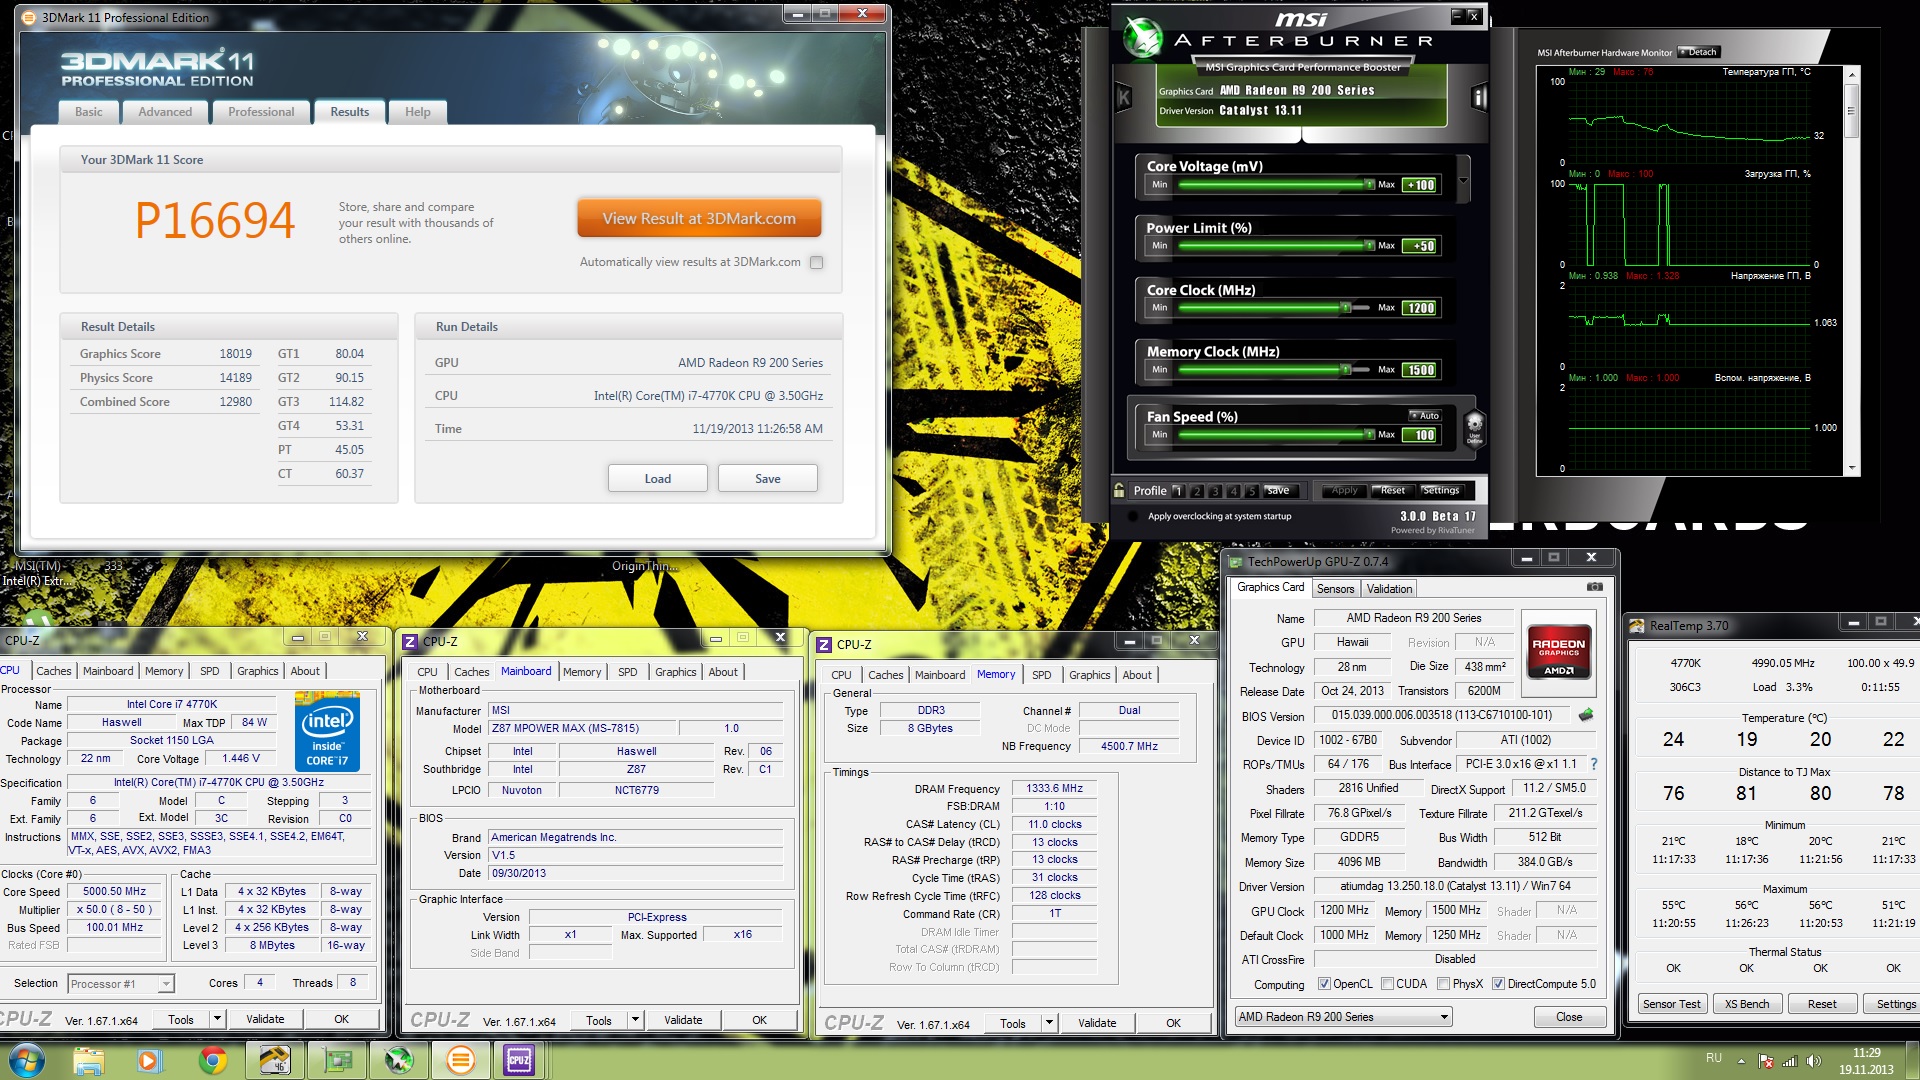Open the Windows Start menu
1920x1080 pixels.
pyautogui.click(x=27, y=1060)
